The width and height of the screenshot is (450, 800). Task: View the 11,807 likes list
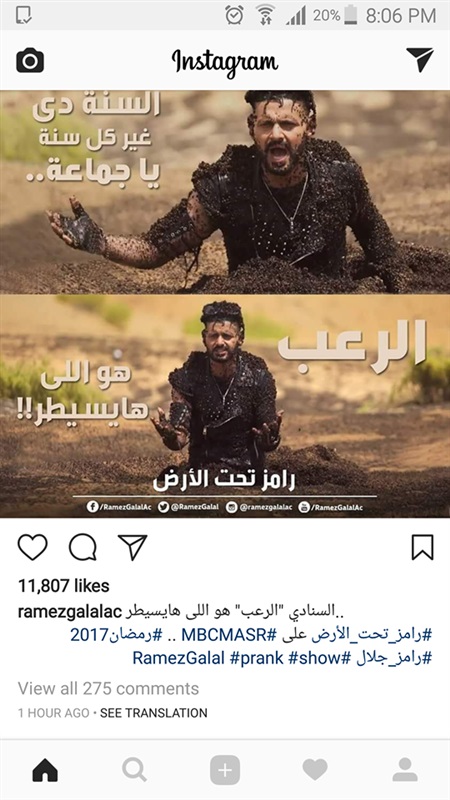pos(64,586)
